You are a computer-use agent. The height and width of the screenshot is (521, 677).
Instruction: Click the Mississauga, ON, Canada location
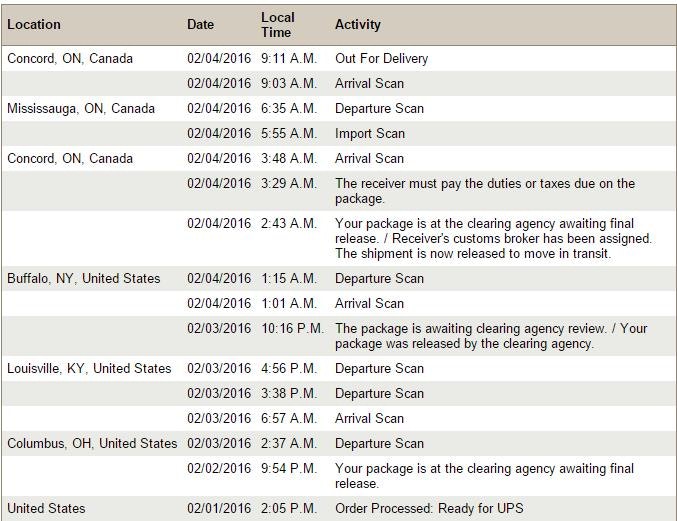click(81, 108)
